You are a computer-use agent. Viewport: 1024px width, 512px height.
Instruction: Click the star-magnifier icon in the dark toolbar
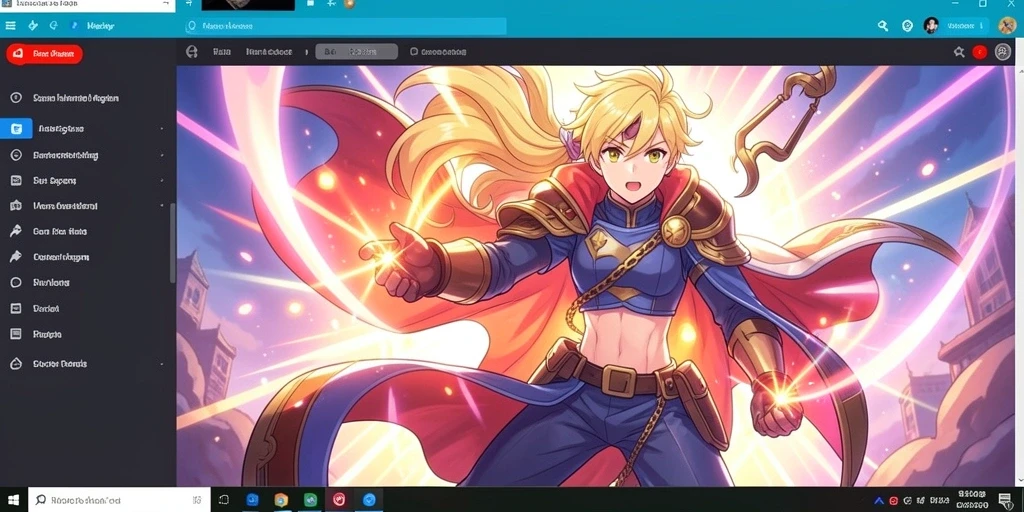959,52
